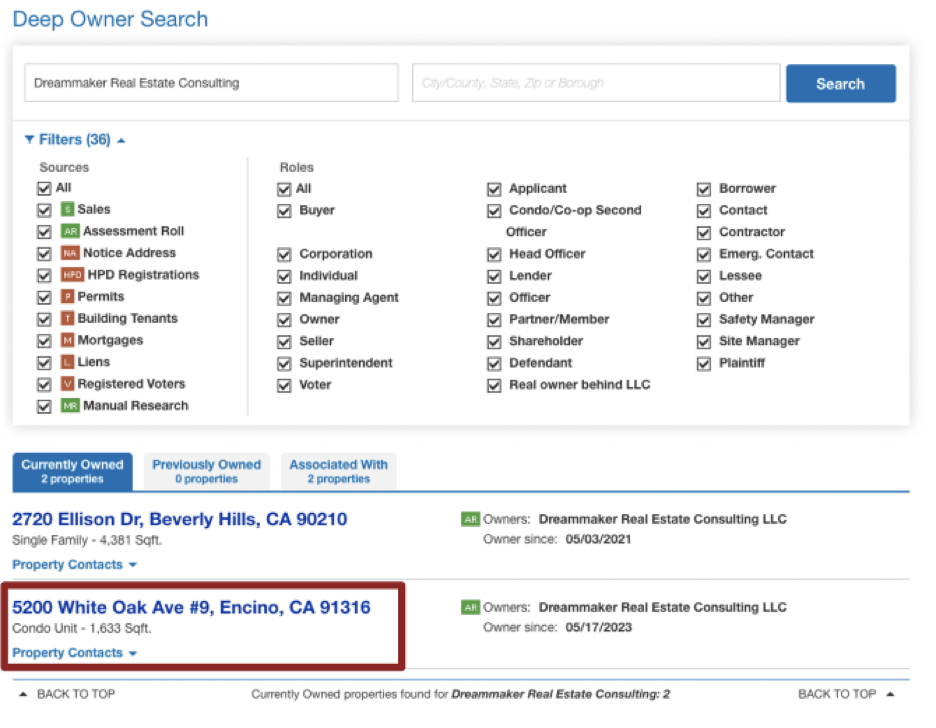936x728 pixels.
Task: Click the Filters funnel icon
Action: [x=29, y=139]
